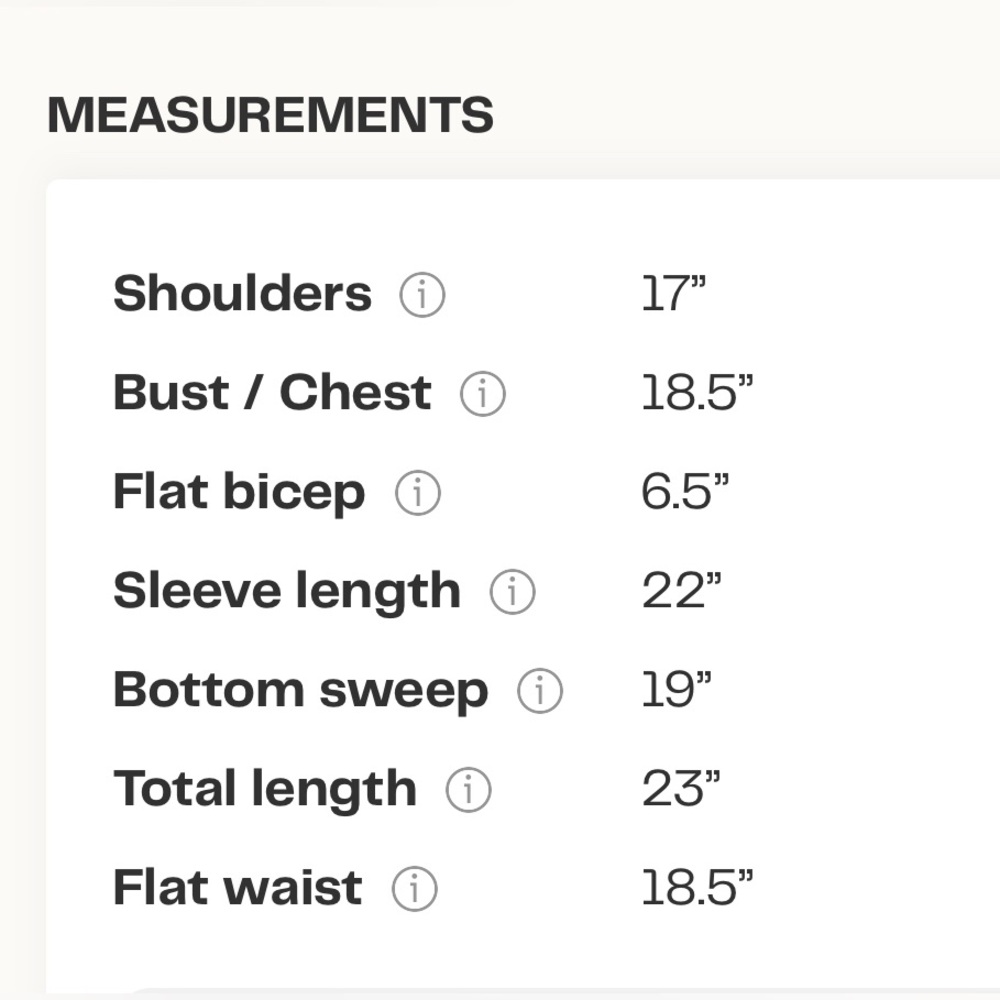Show the Flat waist info icon details

[x=414, y=889]
